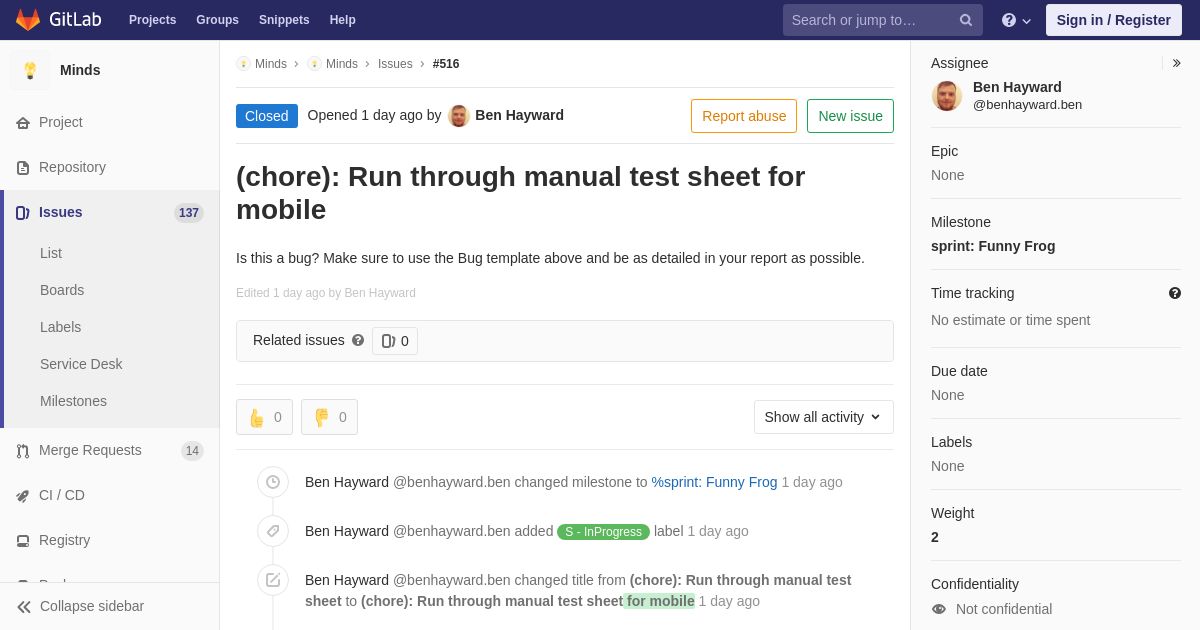1200x630 pixels.
Task: Click the label tag activity icon
Action: click(273, 531)
